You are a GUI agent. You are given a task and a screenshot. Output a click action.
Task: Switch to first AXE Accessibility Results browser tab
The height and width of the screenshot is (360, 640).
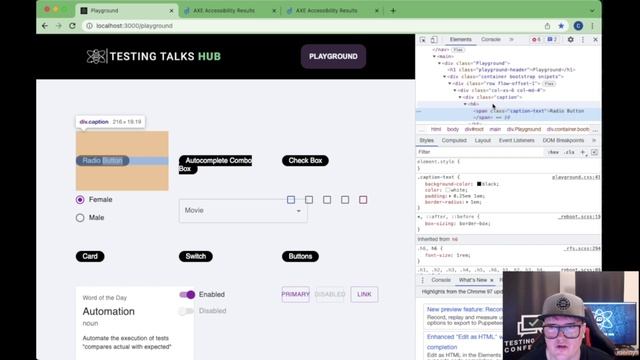[x=230, y=11]
